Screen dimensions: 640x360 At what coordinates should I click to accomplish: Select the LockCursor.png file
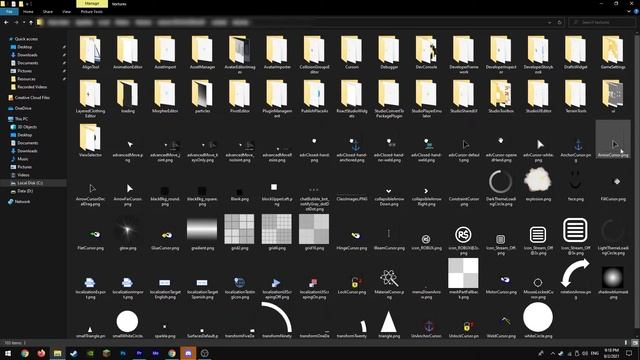[x=351, y=284]
